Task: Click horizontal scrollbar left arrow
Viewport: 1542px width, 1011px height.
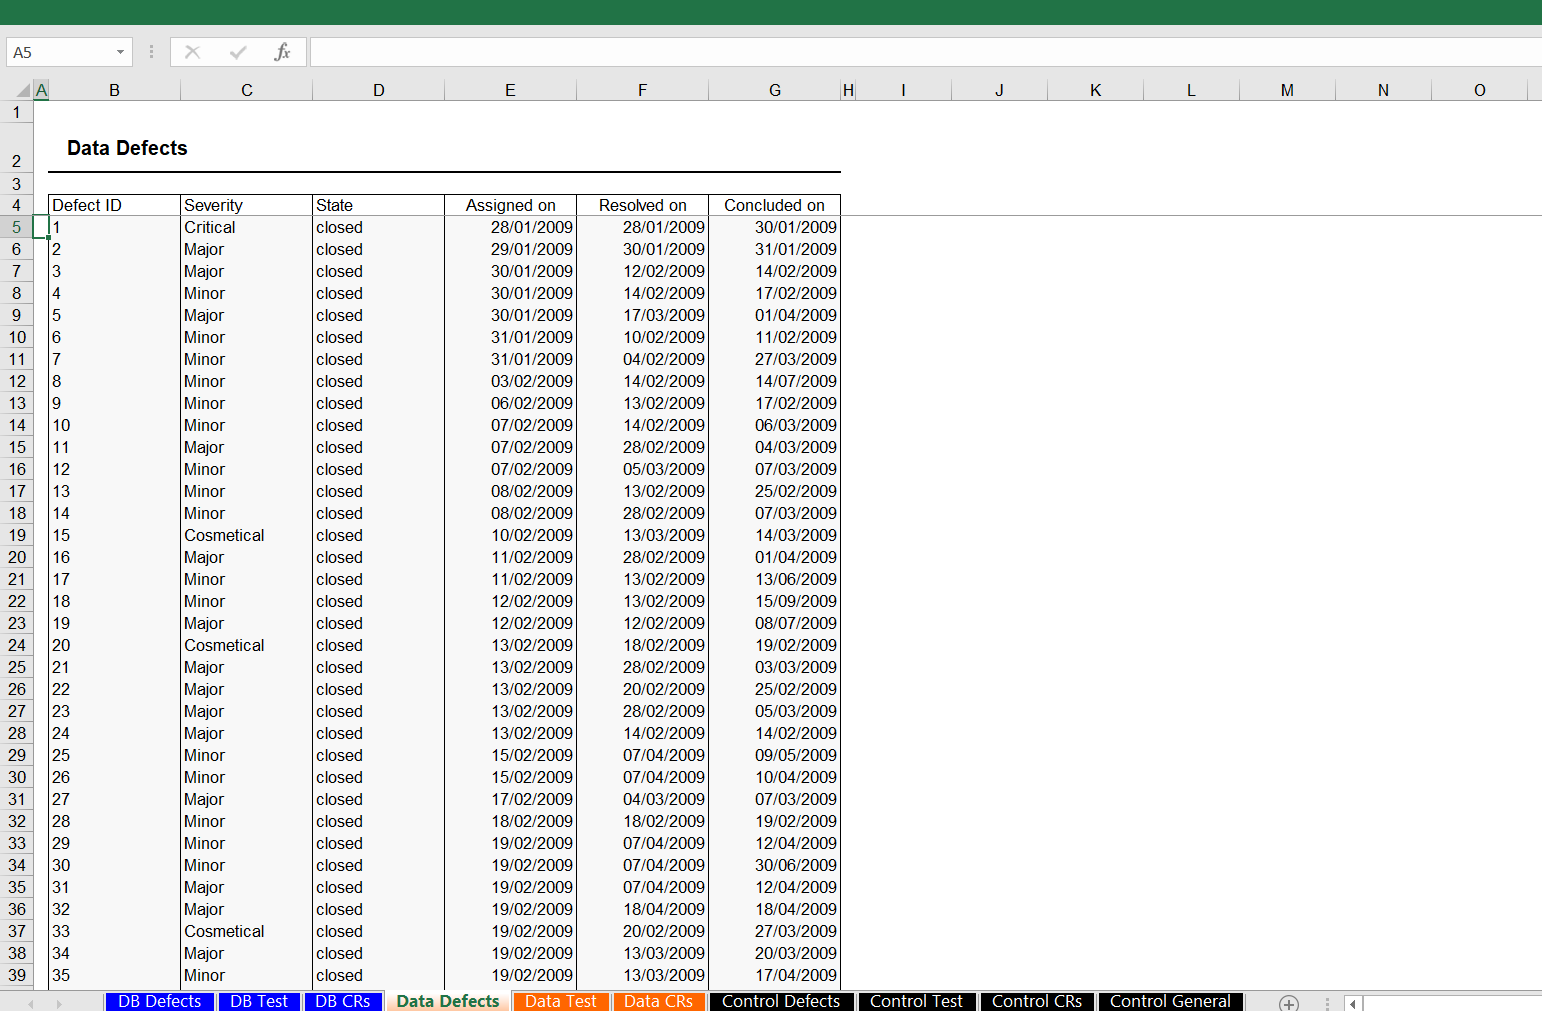Action: click(x=1353, y=1003)
